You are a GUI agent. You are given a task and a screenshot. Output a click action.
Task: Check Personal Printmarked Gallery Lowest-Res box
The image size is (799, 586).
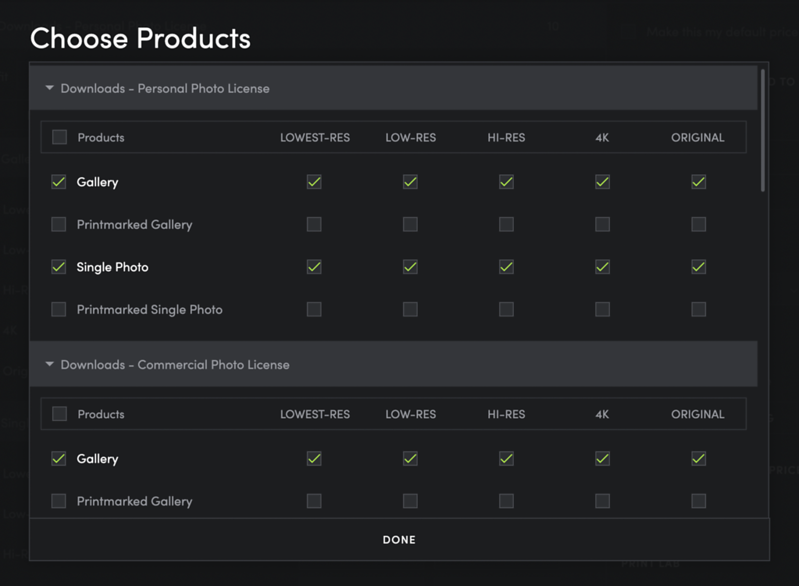(x=314, y=224)
